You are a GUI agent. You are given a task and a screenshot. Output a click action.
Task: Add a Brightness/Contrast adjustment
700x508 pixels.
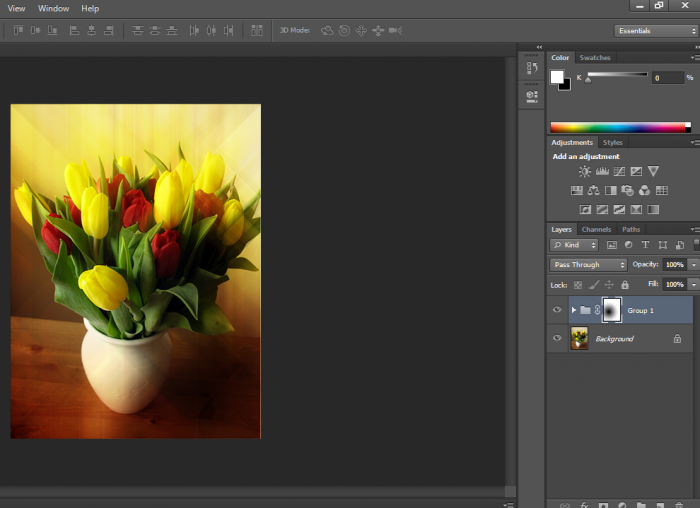click(584, 172)
